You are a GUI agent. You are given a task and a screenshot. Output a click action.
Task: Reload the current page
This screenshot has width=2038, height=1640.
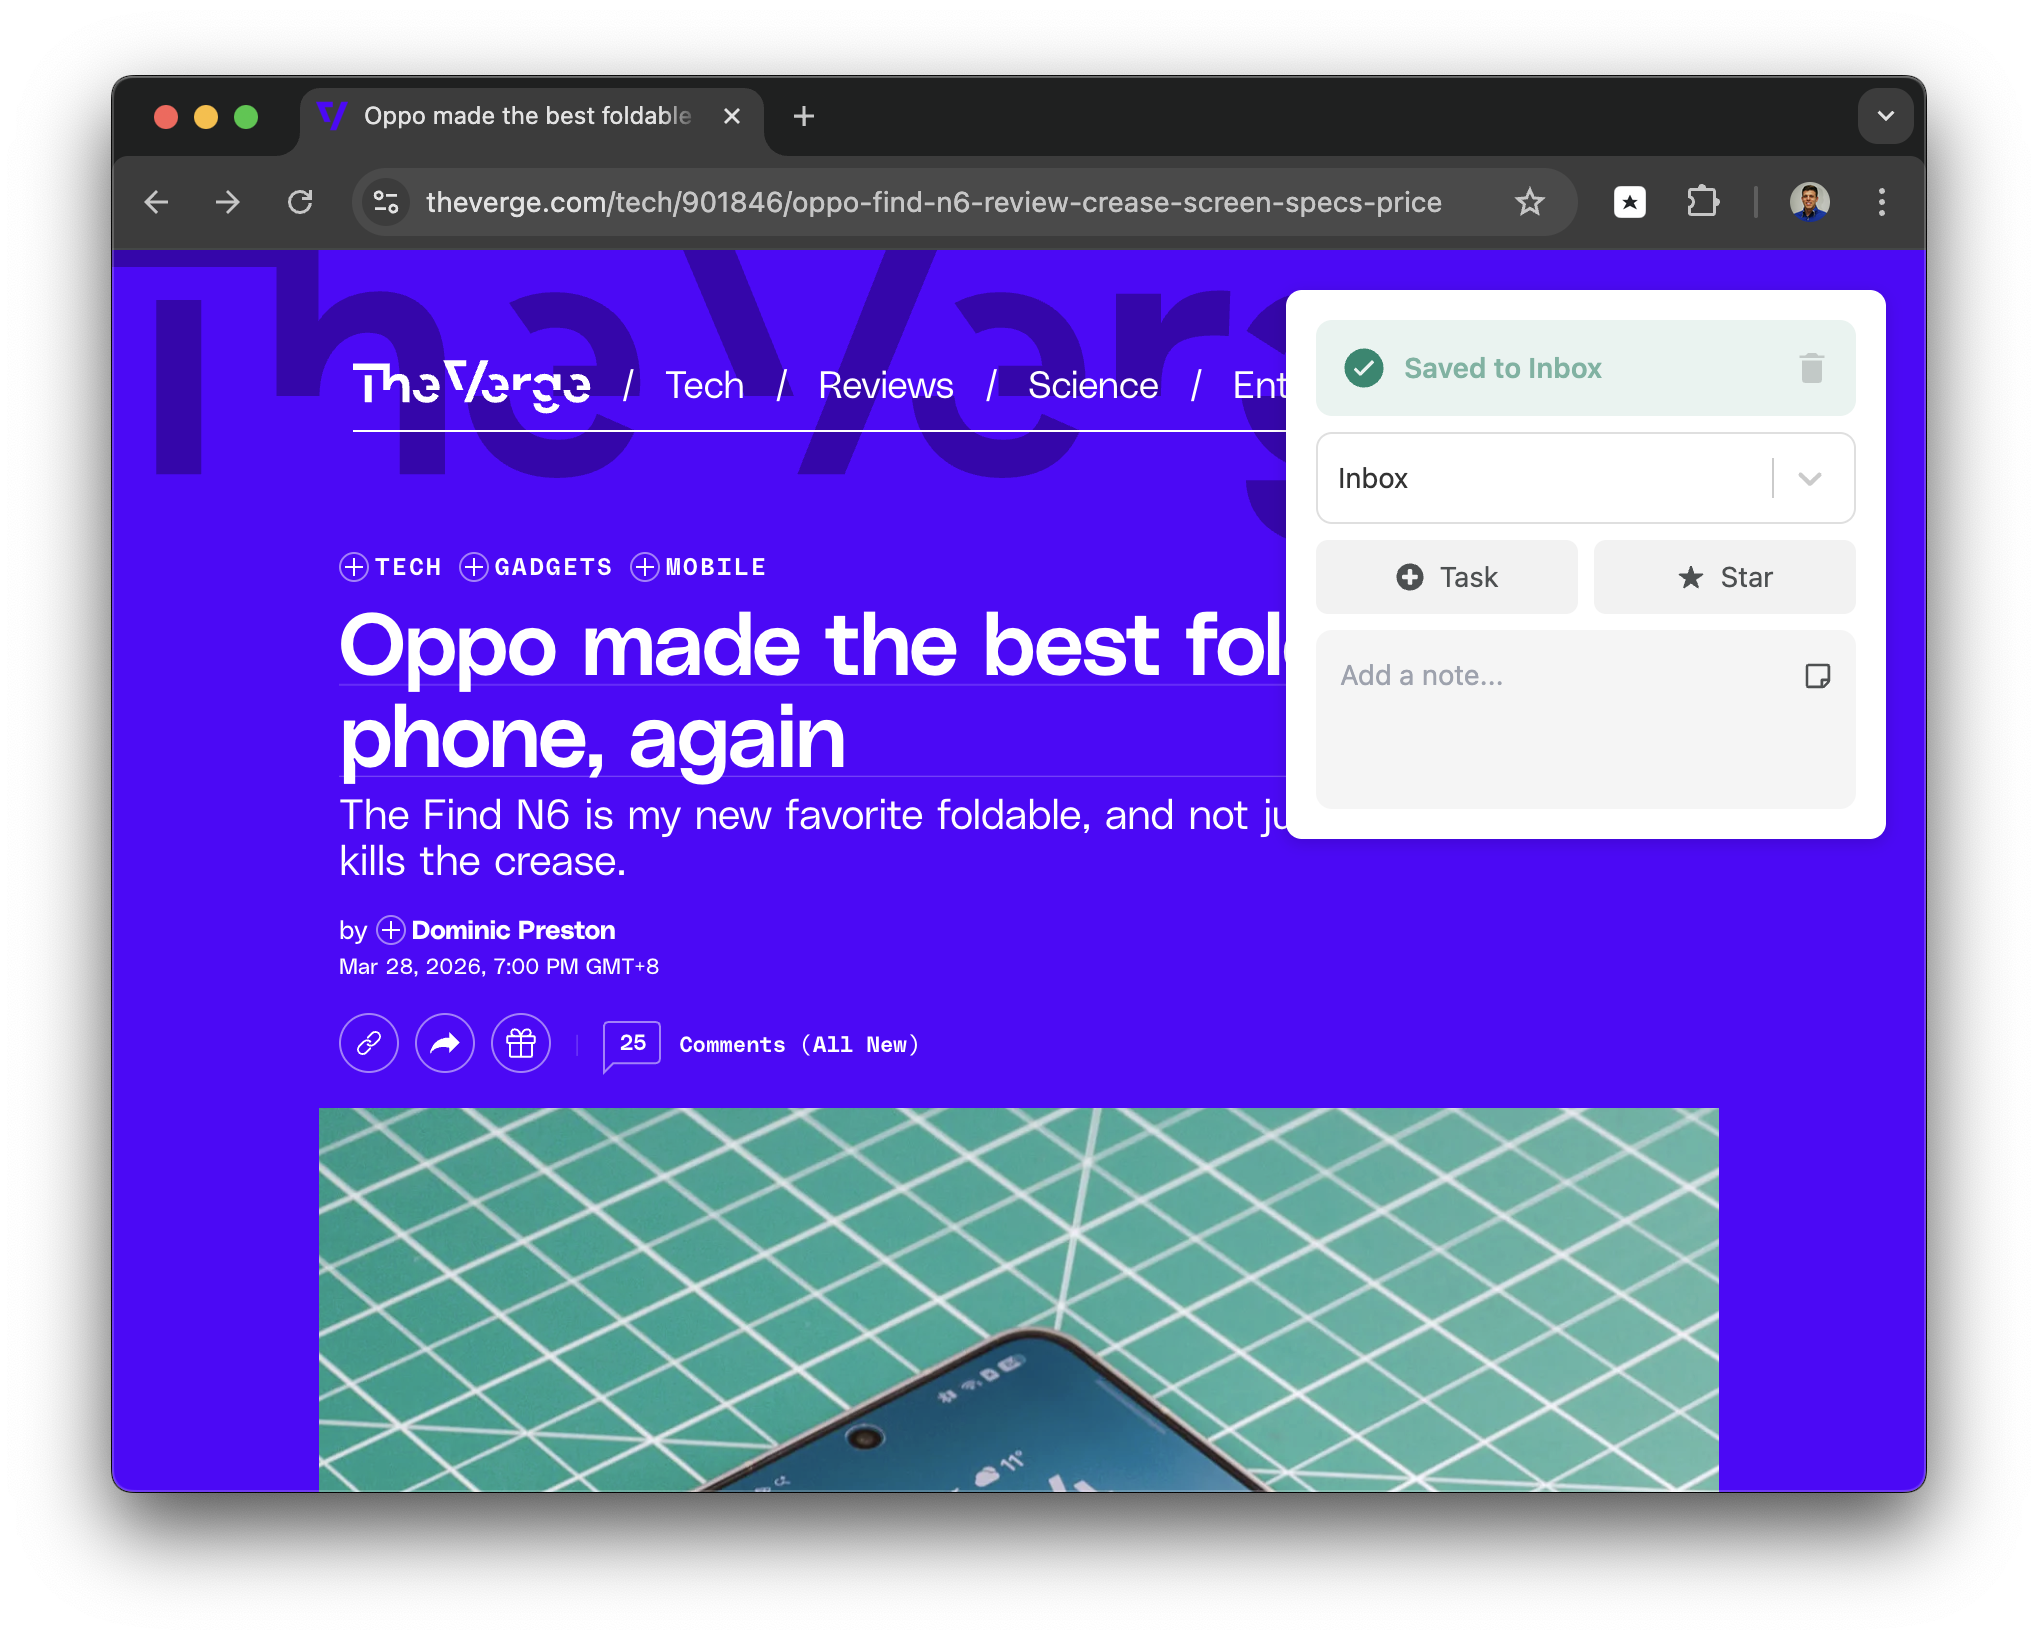point(301,202)
